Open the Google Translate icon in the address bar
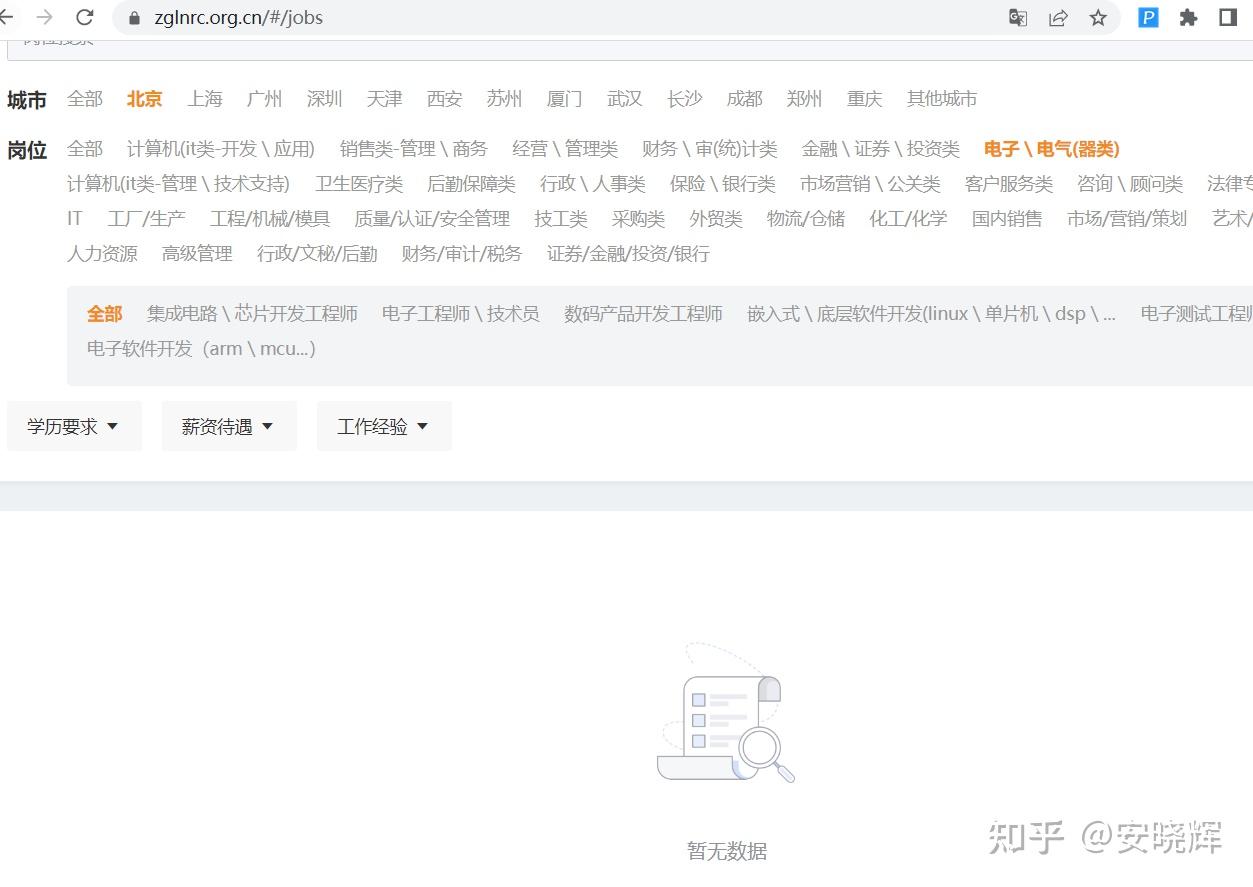Screen dimensions: 1253x887 [1017, 17]
